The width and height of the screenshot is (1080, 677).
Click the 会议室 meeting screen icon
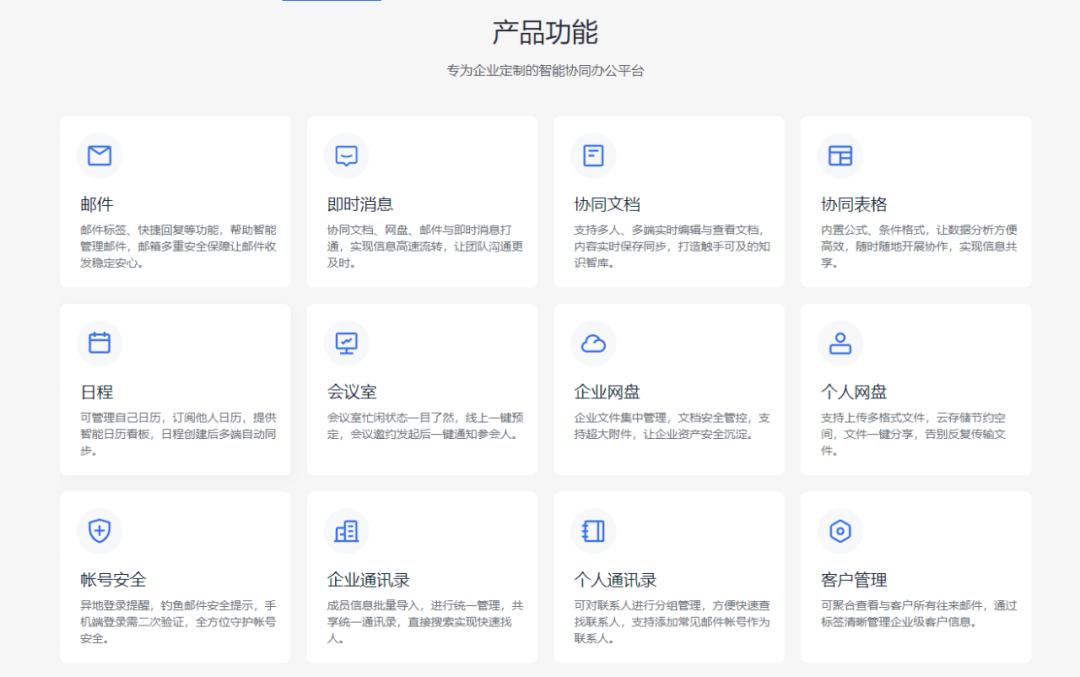click(346, 343)
